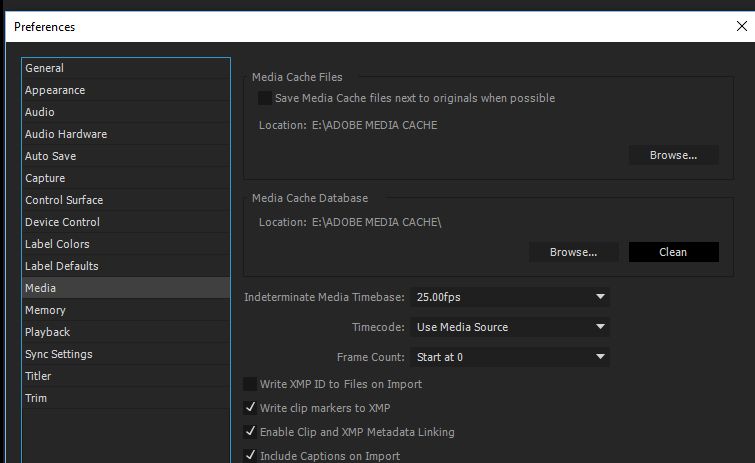Image resolution: width=755 pixels, height=463 pixels.
Task: Click the Clean button
Action: (x=673, y=252)
